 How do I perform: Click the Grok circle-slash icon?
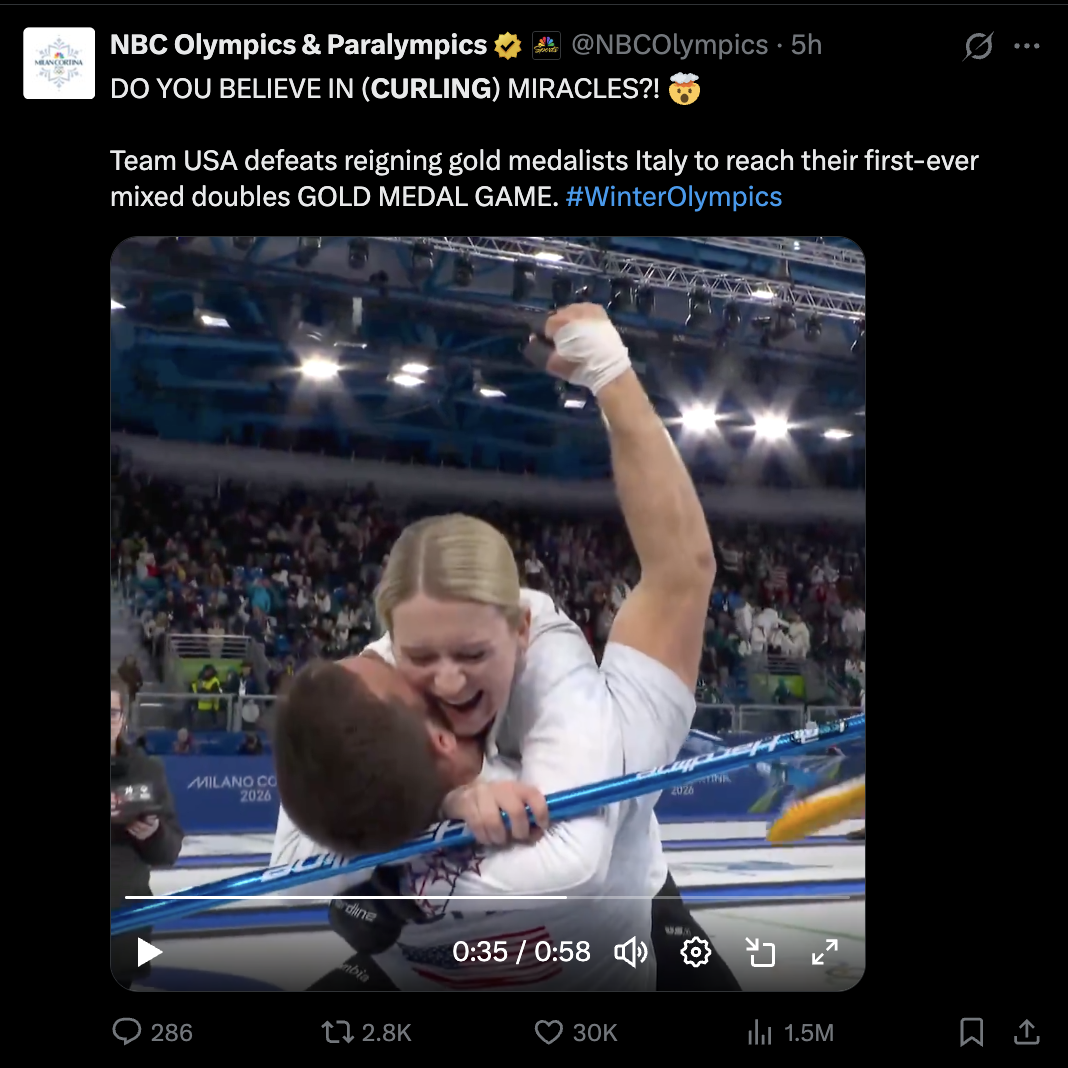978,46
